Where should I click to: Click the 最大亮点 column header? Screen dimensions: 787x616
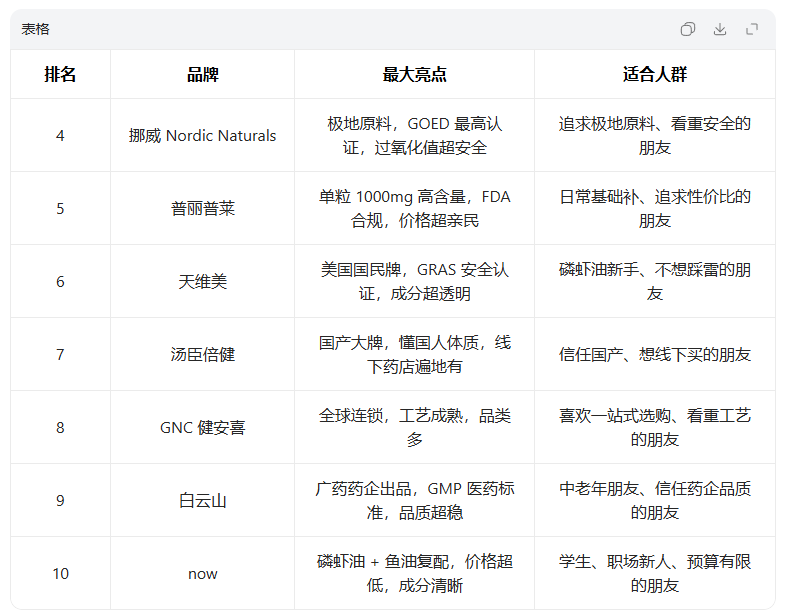click(414, 75)
